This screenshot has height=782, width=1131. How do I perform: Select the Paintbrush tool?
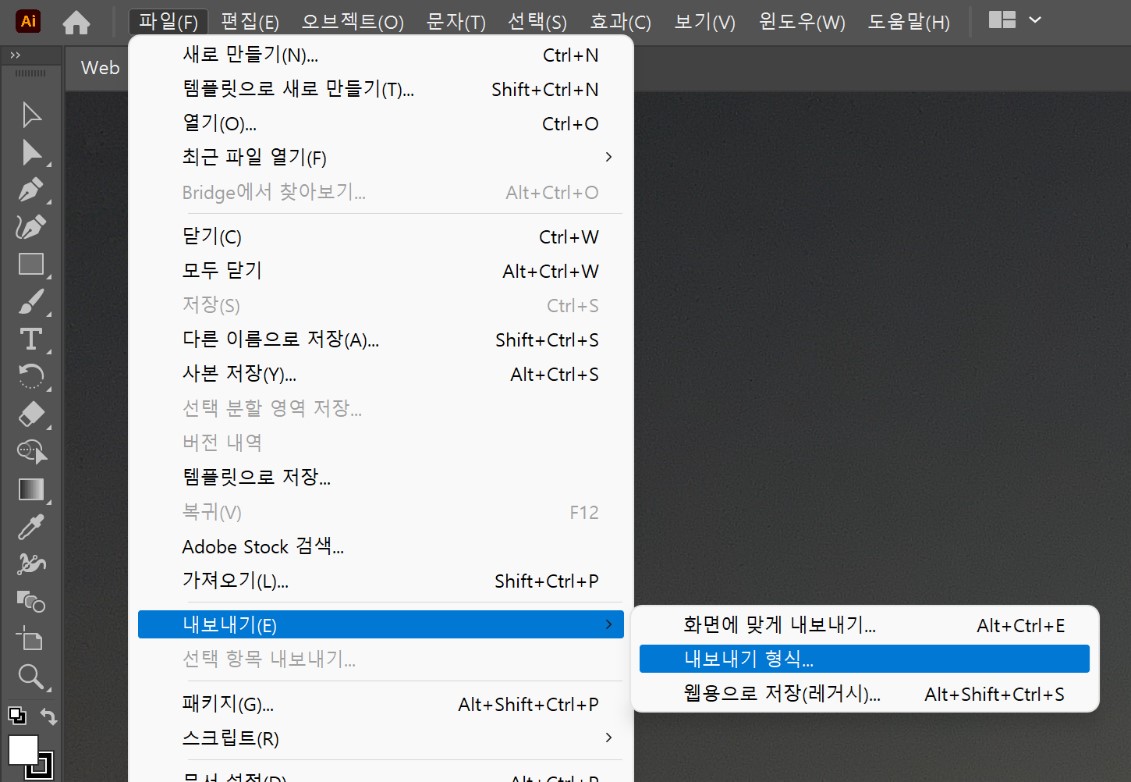pos(31,302)
